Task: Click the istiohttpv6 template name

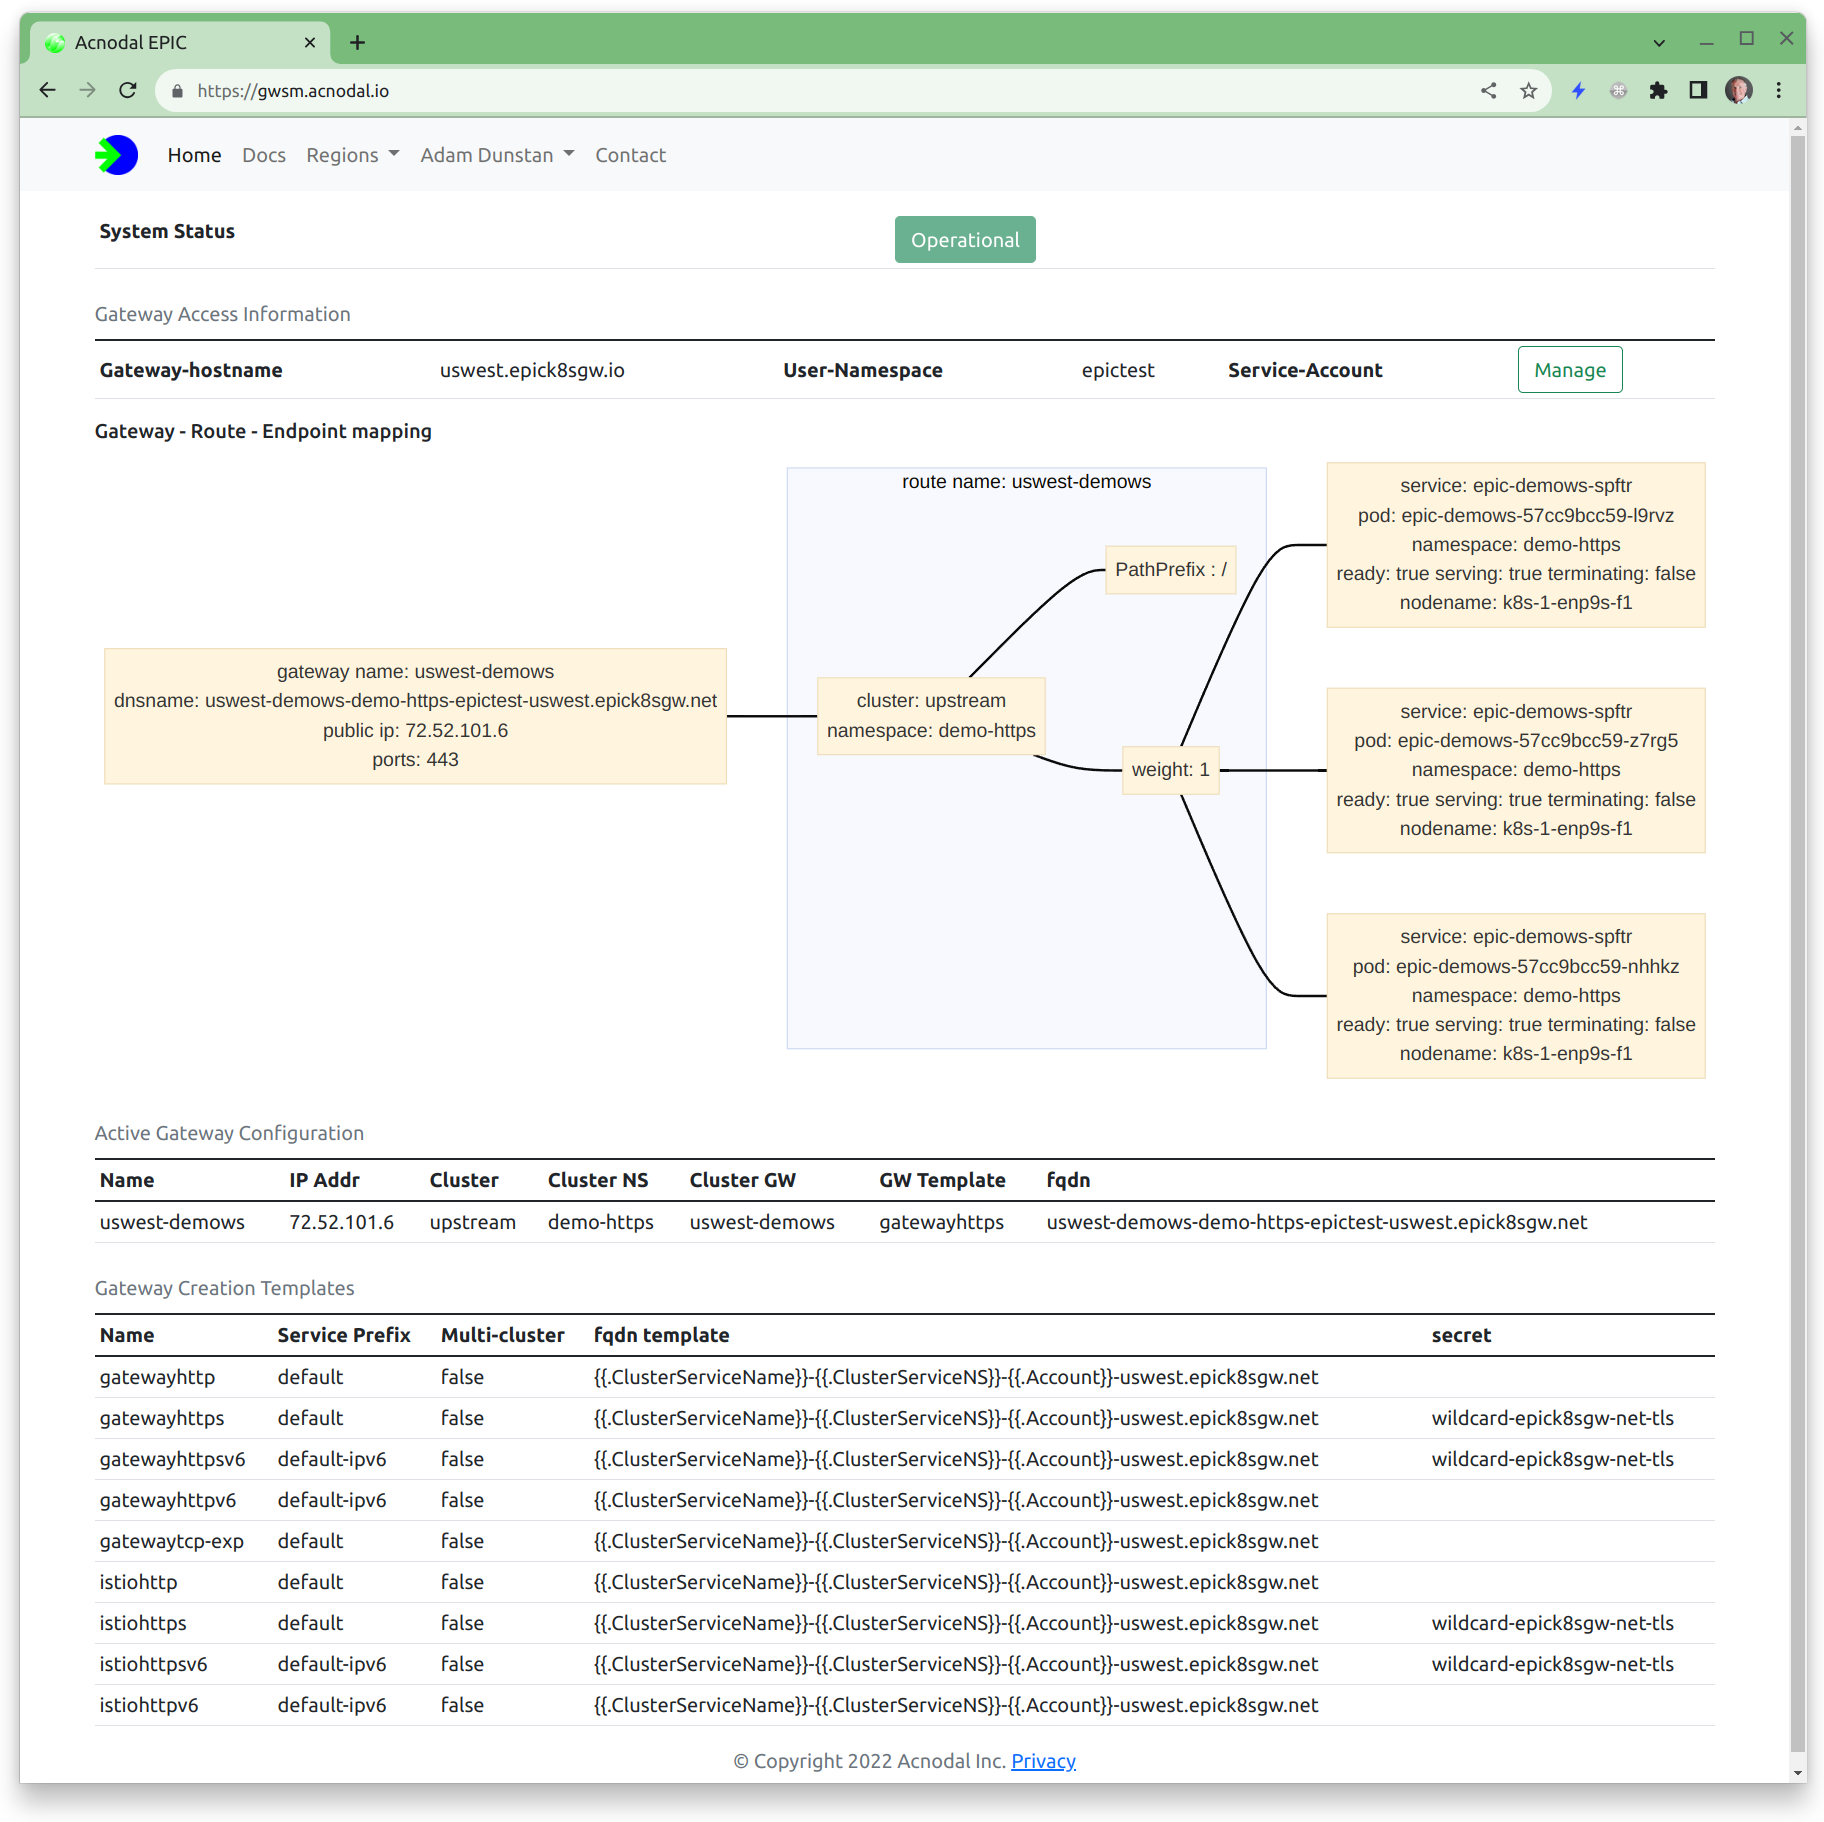Action: pos(149,1705)
